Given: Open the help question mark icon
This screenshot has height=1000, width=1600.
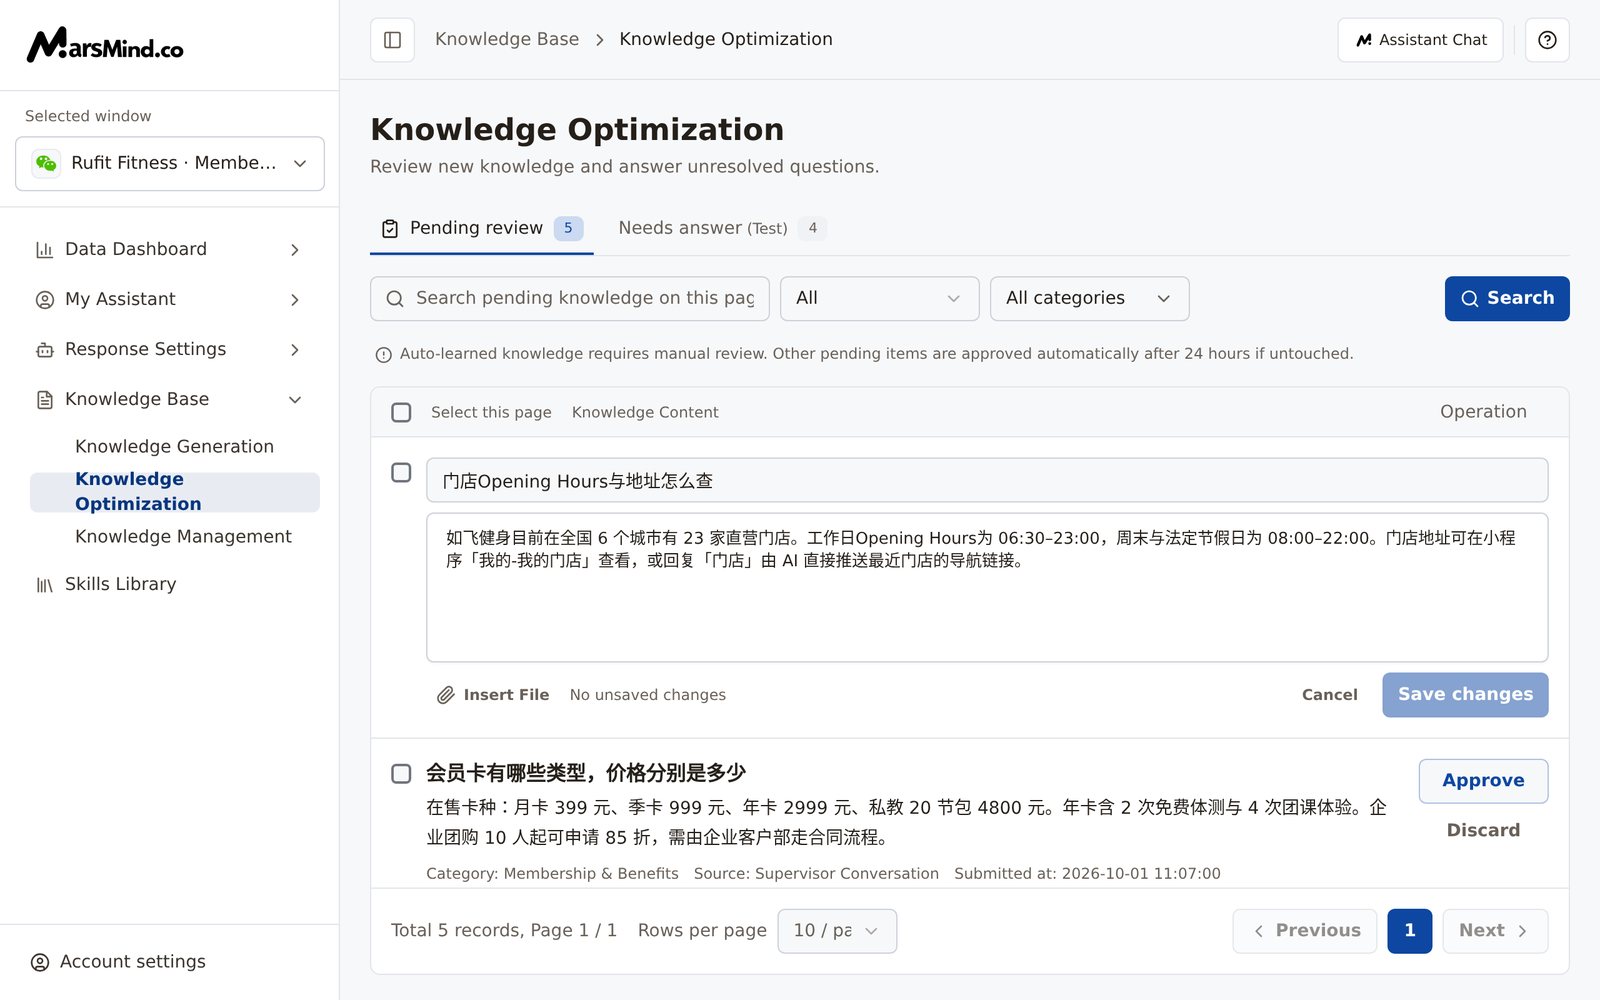Looking at the screenshot, I should [1547, 40].
